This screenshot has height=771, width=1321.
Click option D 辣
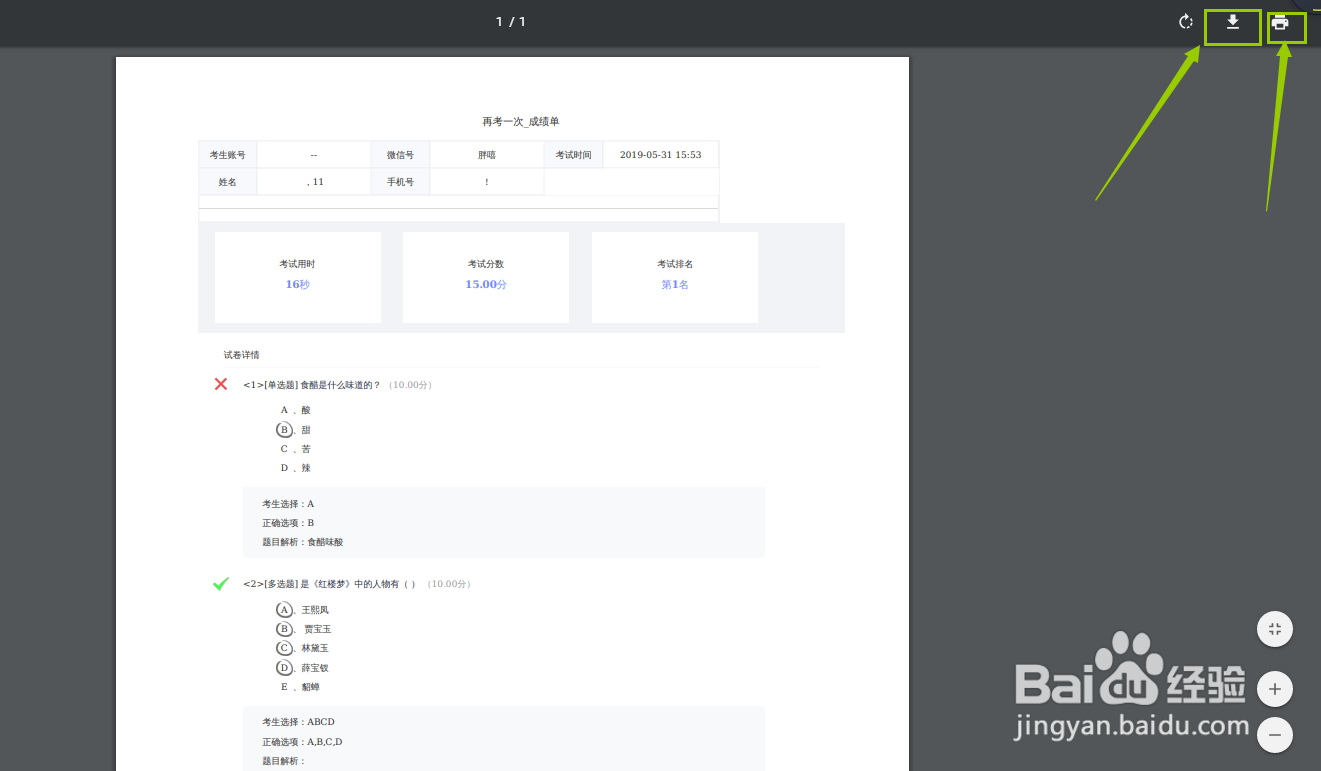coord(295,468)
